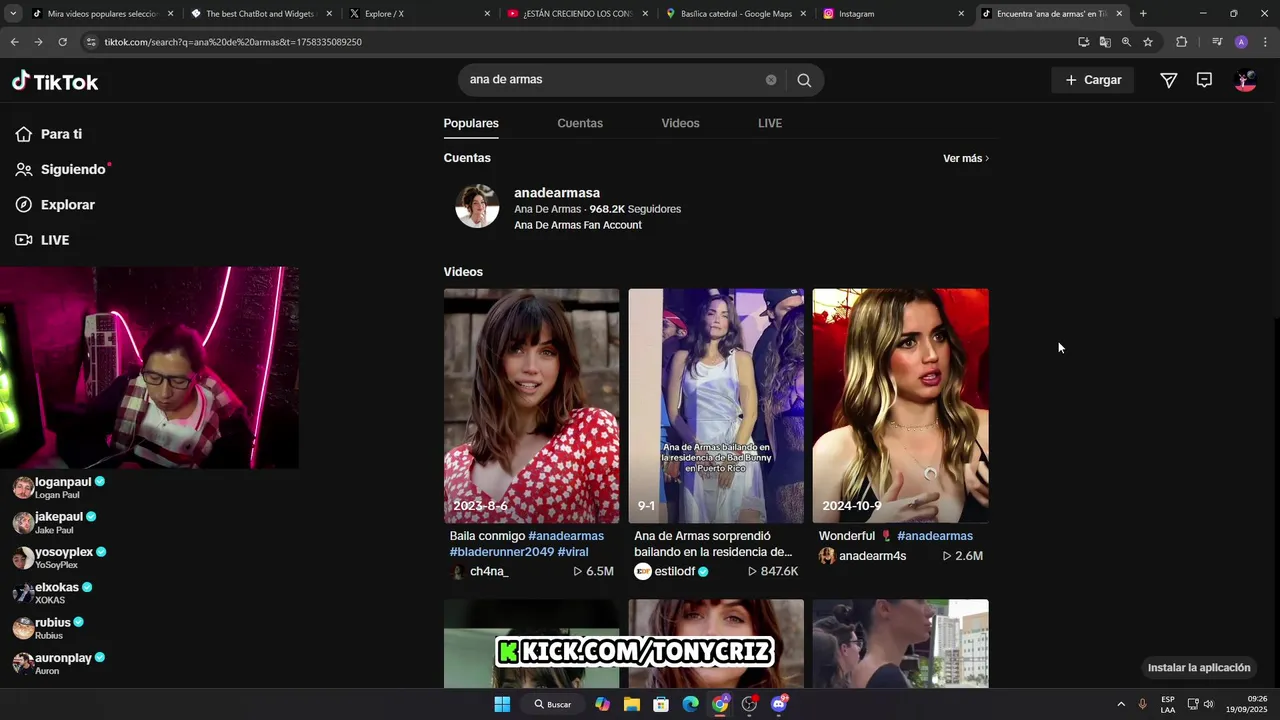
Task: Click the browser back arrow
Action: point(14,42)
